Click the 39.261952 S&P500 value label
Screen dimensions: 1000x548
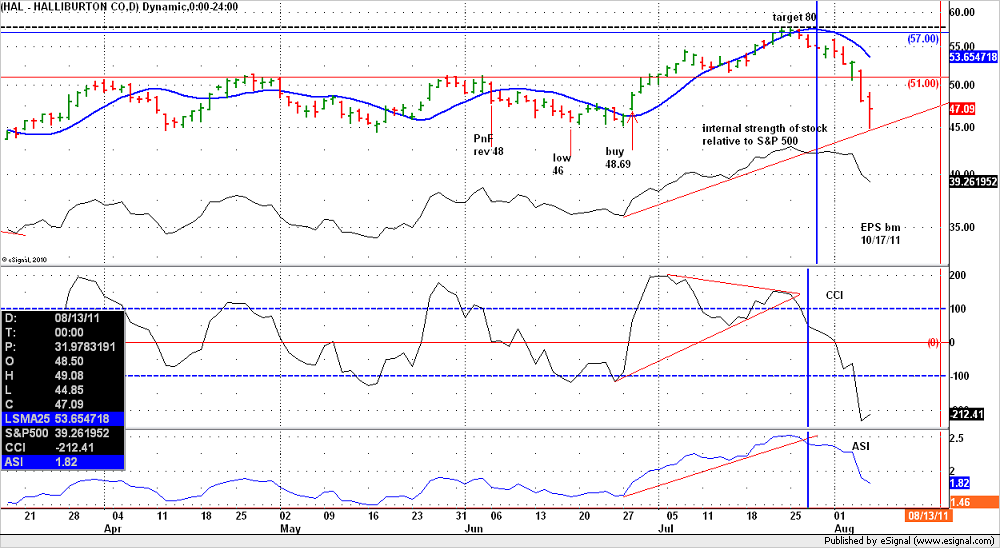pos(974,182)
